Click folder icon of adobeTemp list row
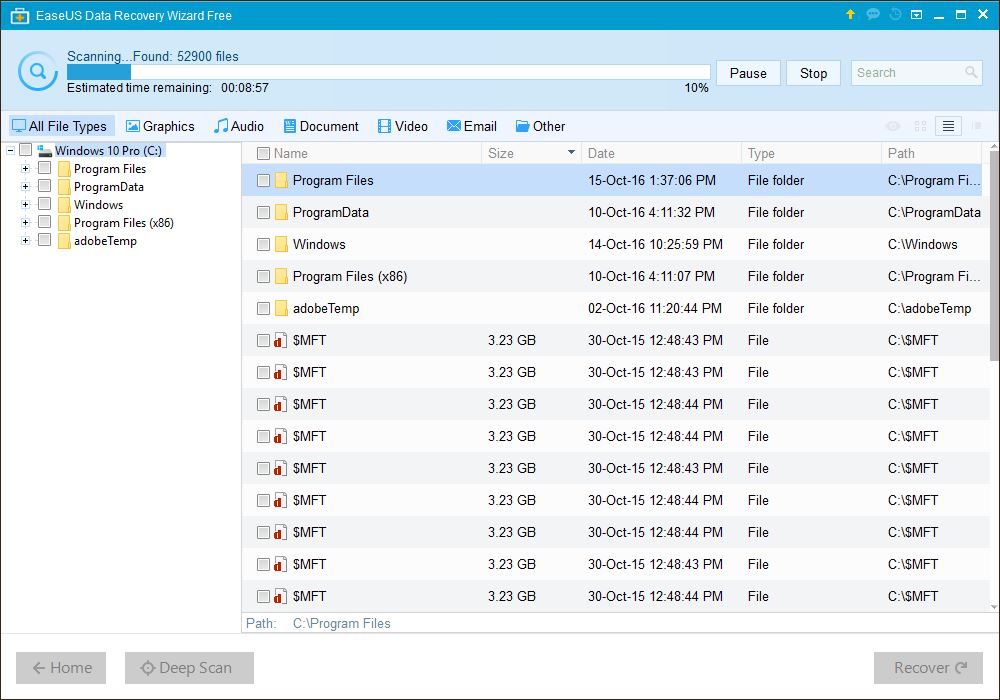1000x700 pixels. coord(281,309)
